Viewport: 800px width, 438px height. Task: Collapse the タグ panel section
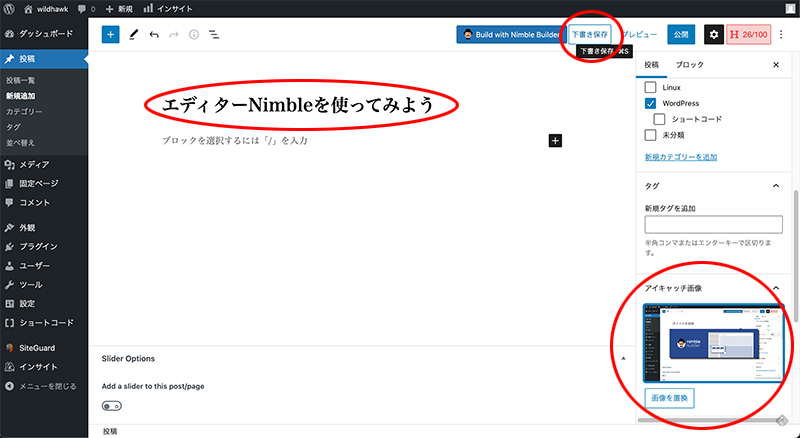(776, 185)
